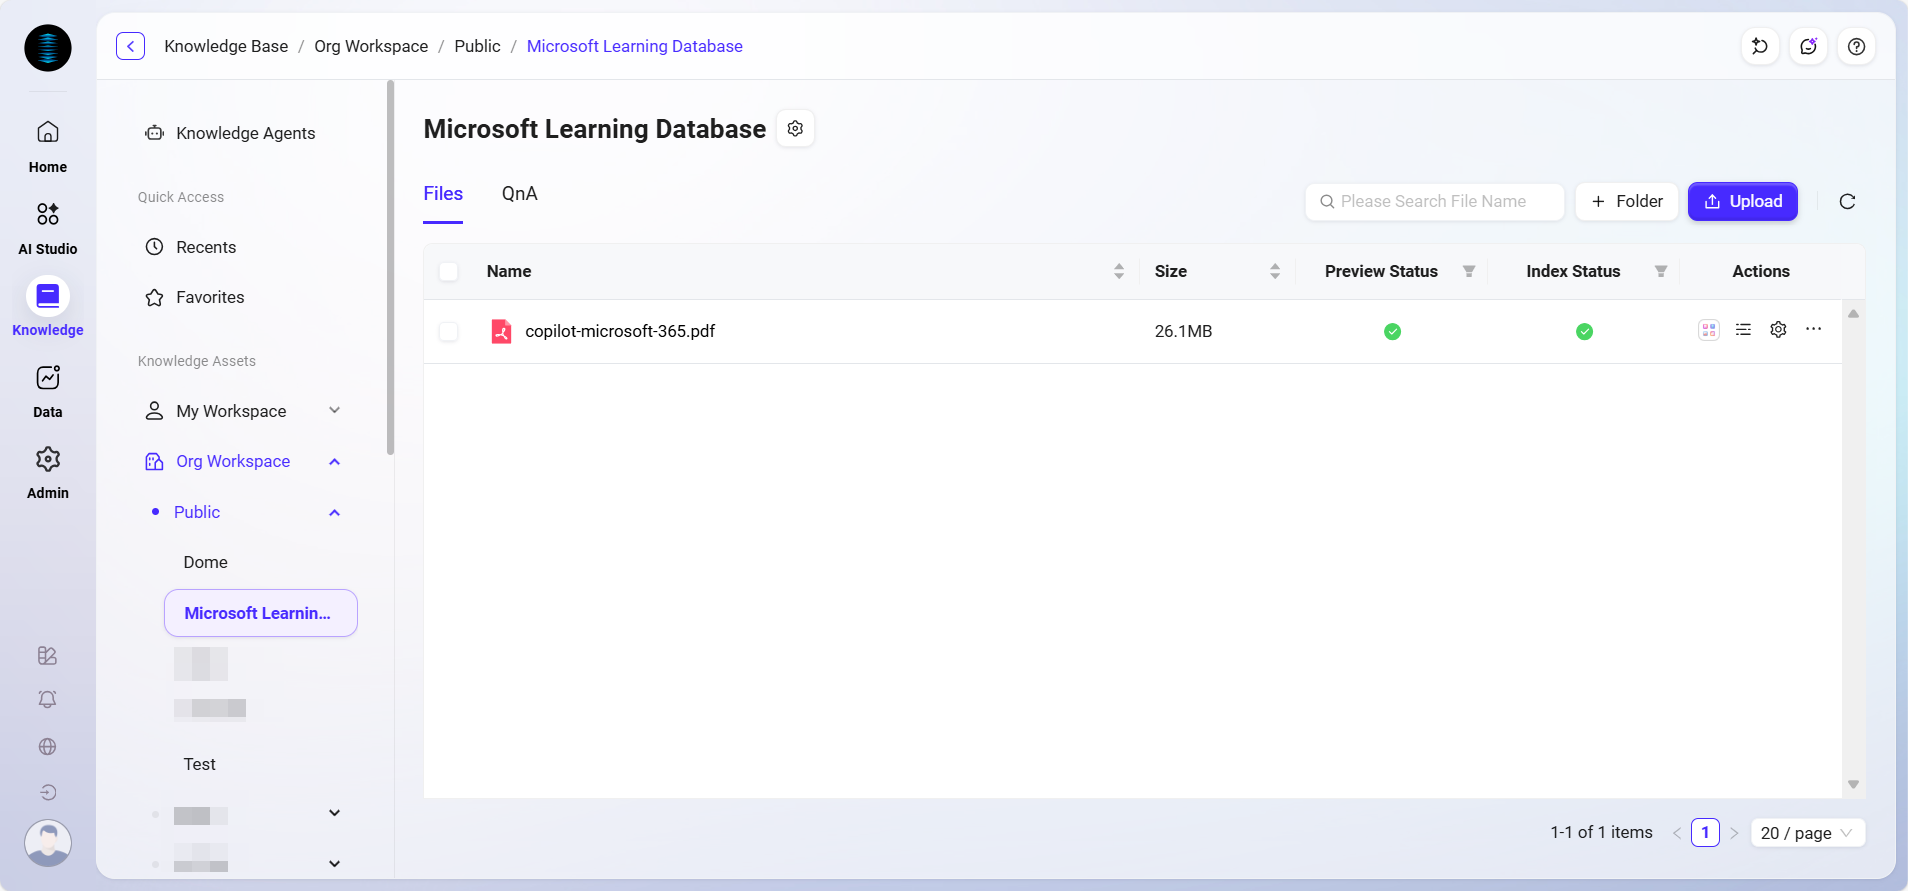Open Knowledge Agents in the sidebar
The image size is (1908, 891).
(245, 134)
